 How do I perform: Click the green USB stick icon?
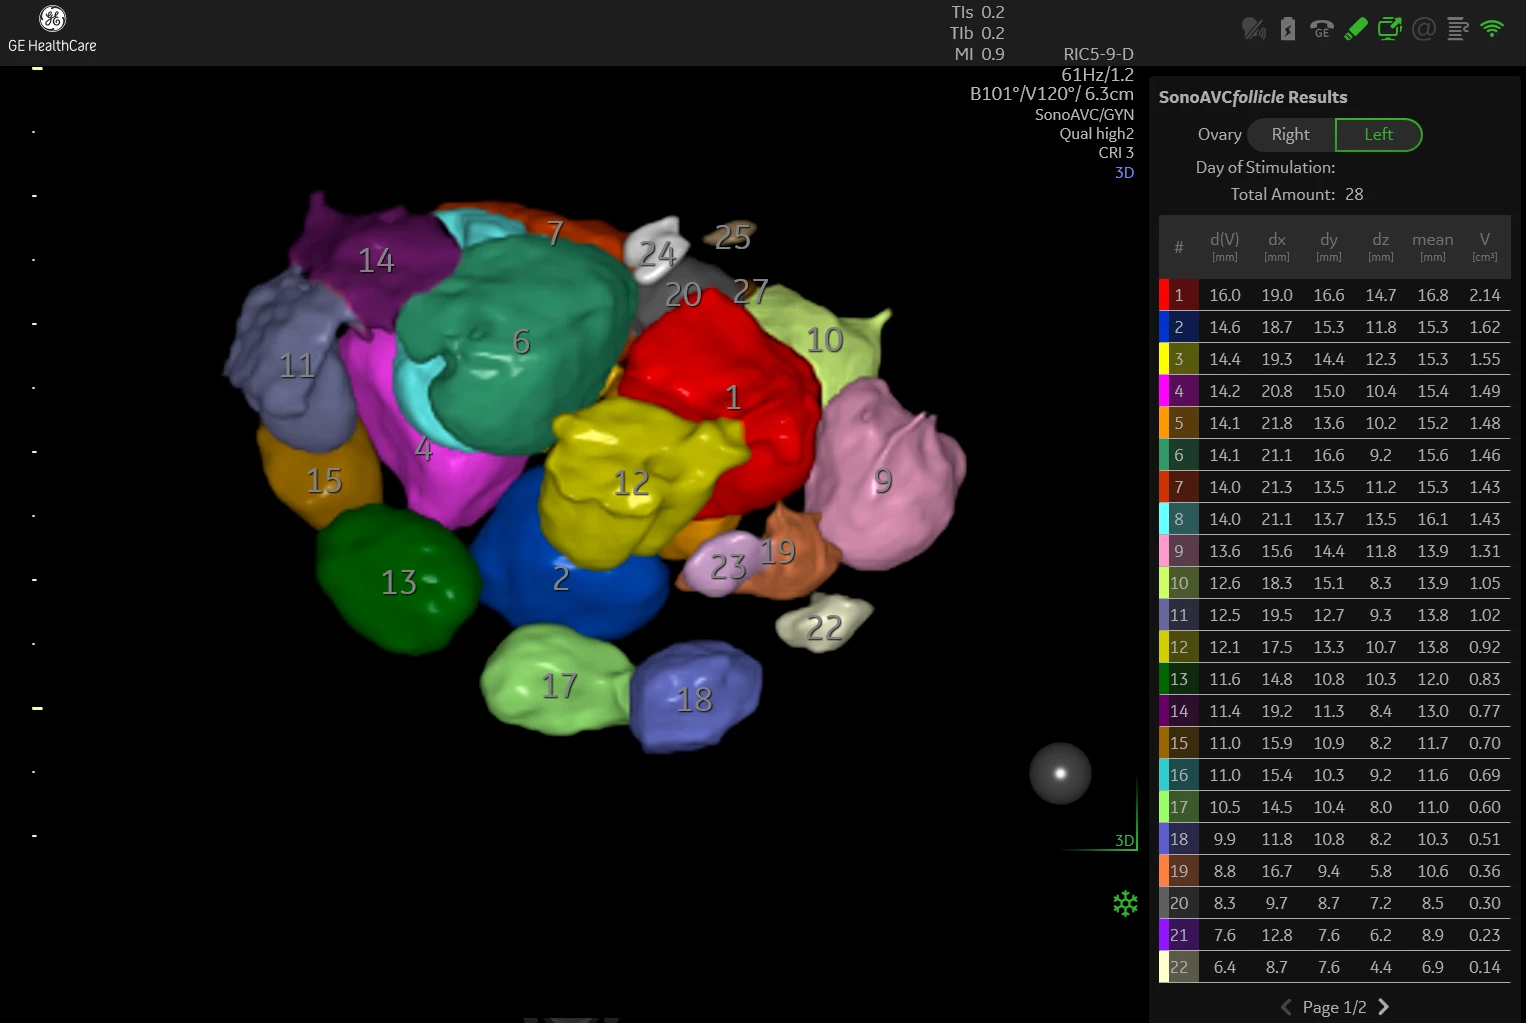click(x=1356, y=29)
